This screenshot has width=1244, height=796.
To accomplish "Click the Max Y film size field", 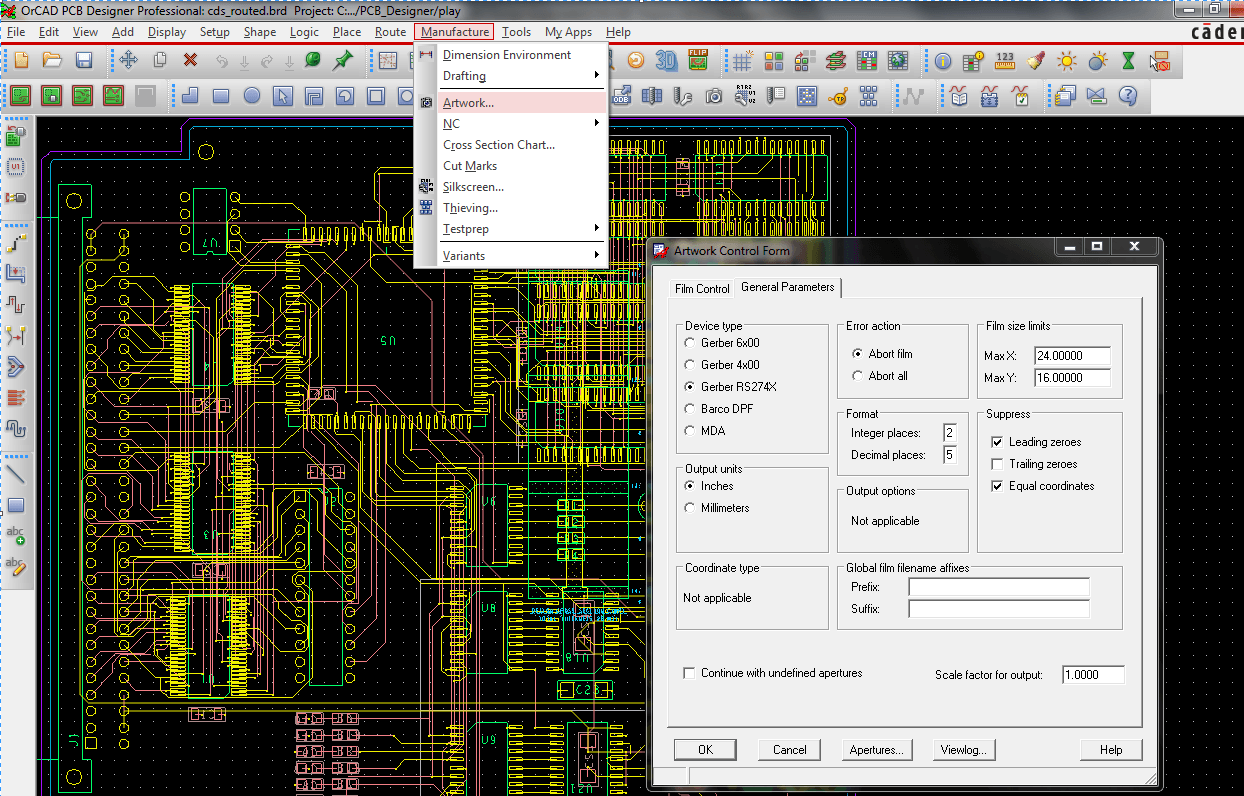I will pos(1073,378).
